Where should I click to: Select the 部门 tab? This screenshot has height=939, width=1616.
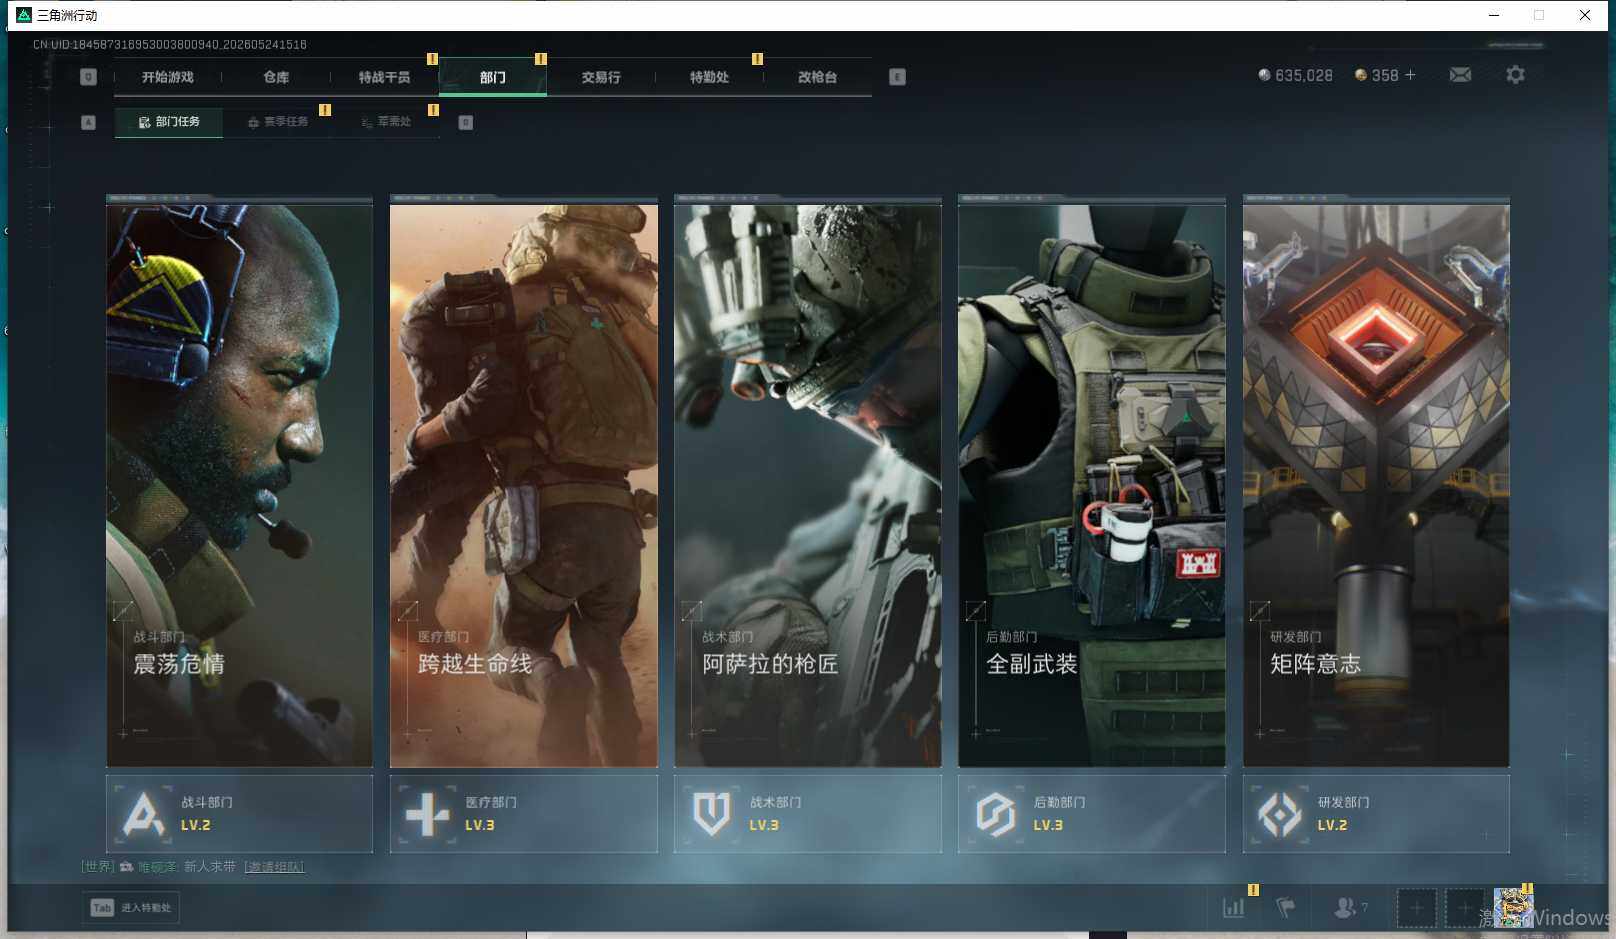(x=492, y=77)
